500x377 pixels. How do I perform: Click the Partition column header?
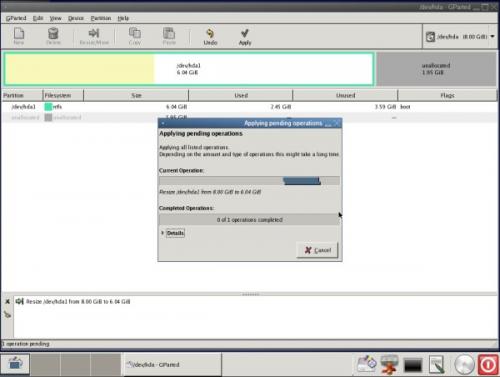22,95
